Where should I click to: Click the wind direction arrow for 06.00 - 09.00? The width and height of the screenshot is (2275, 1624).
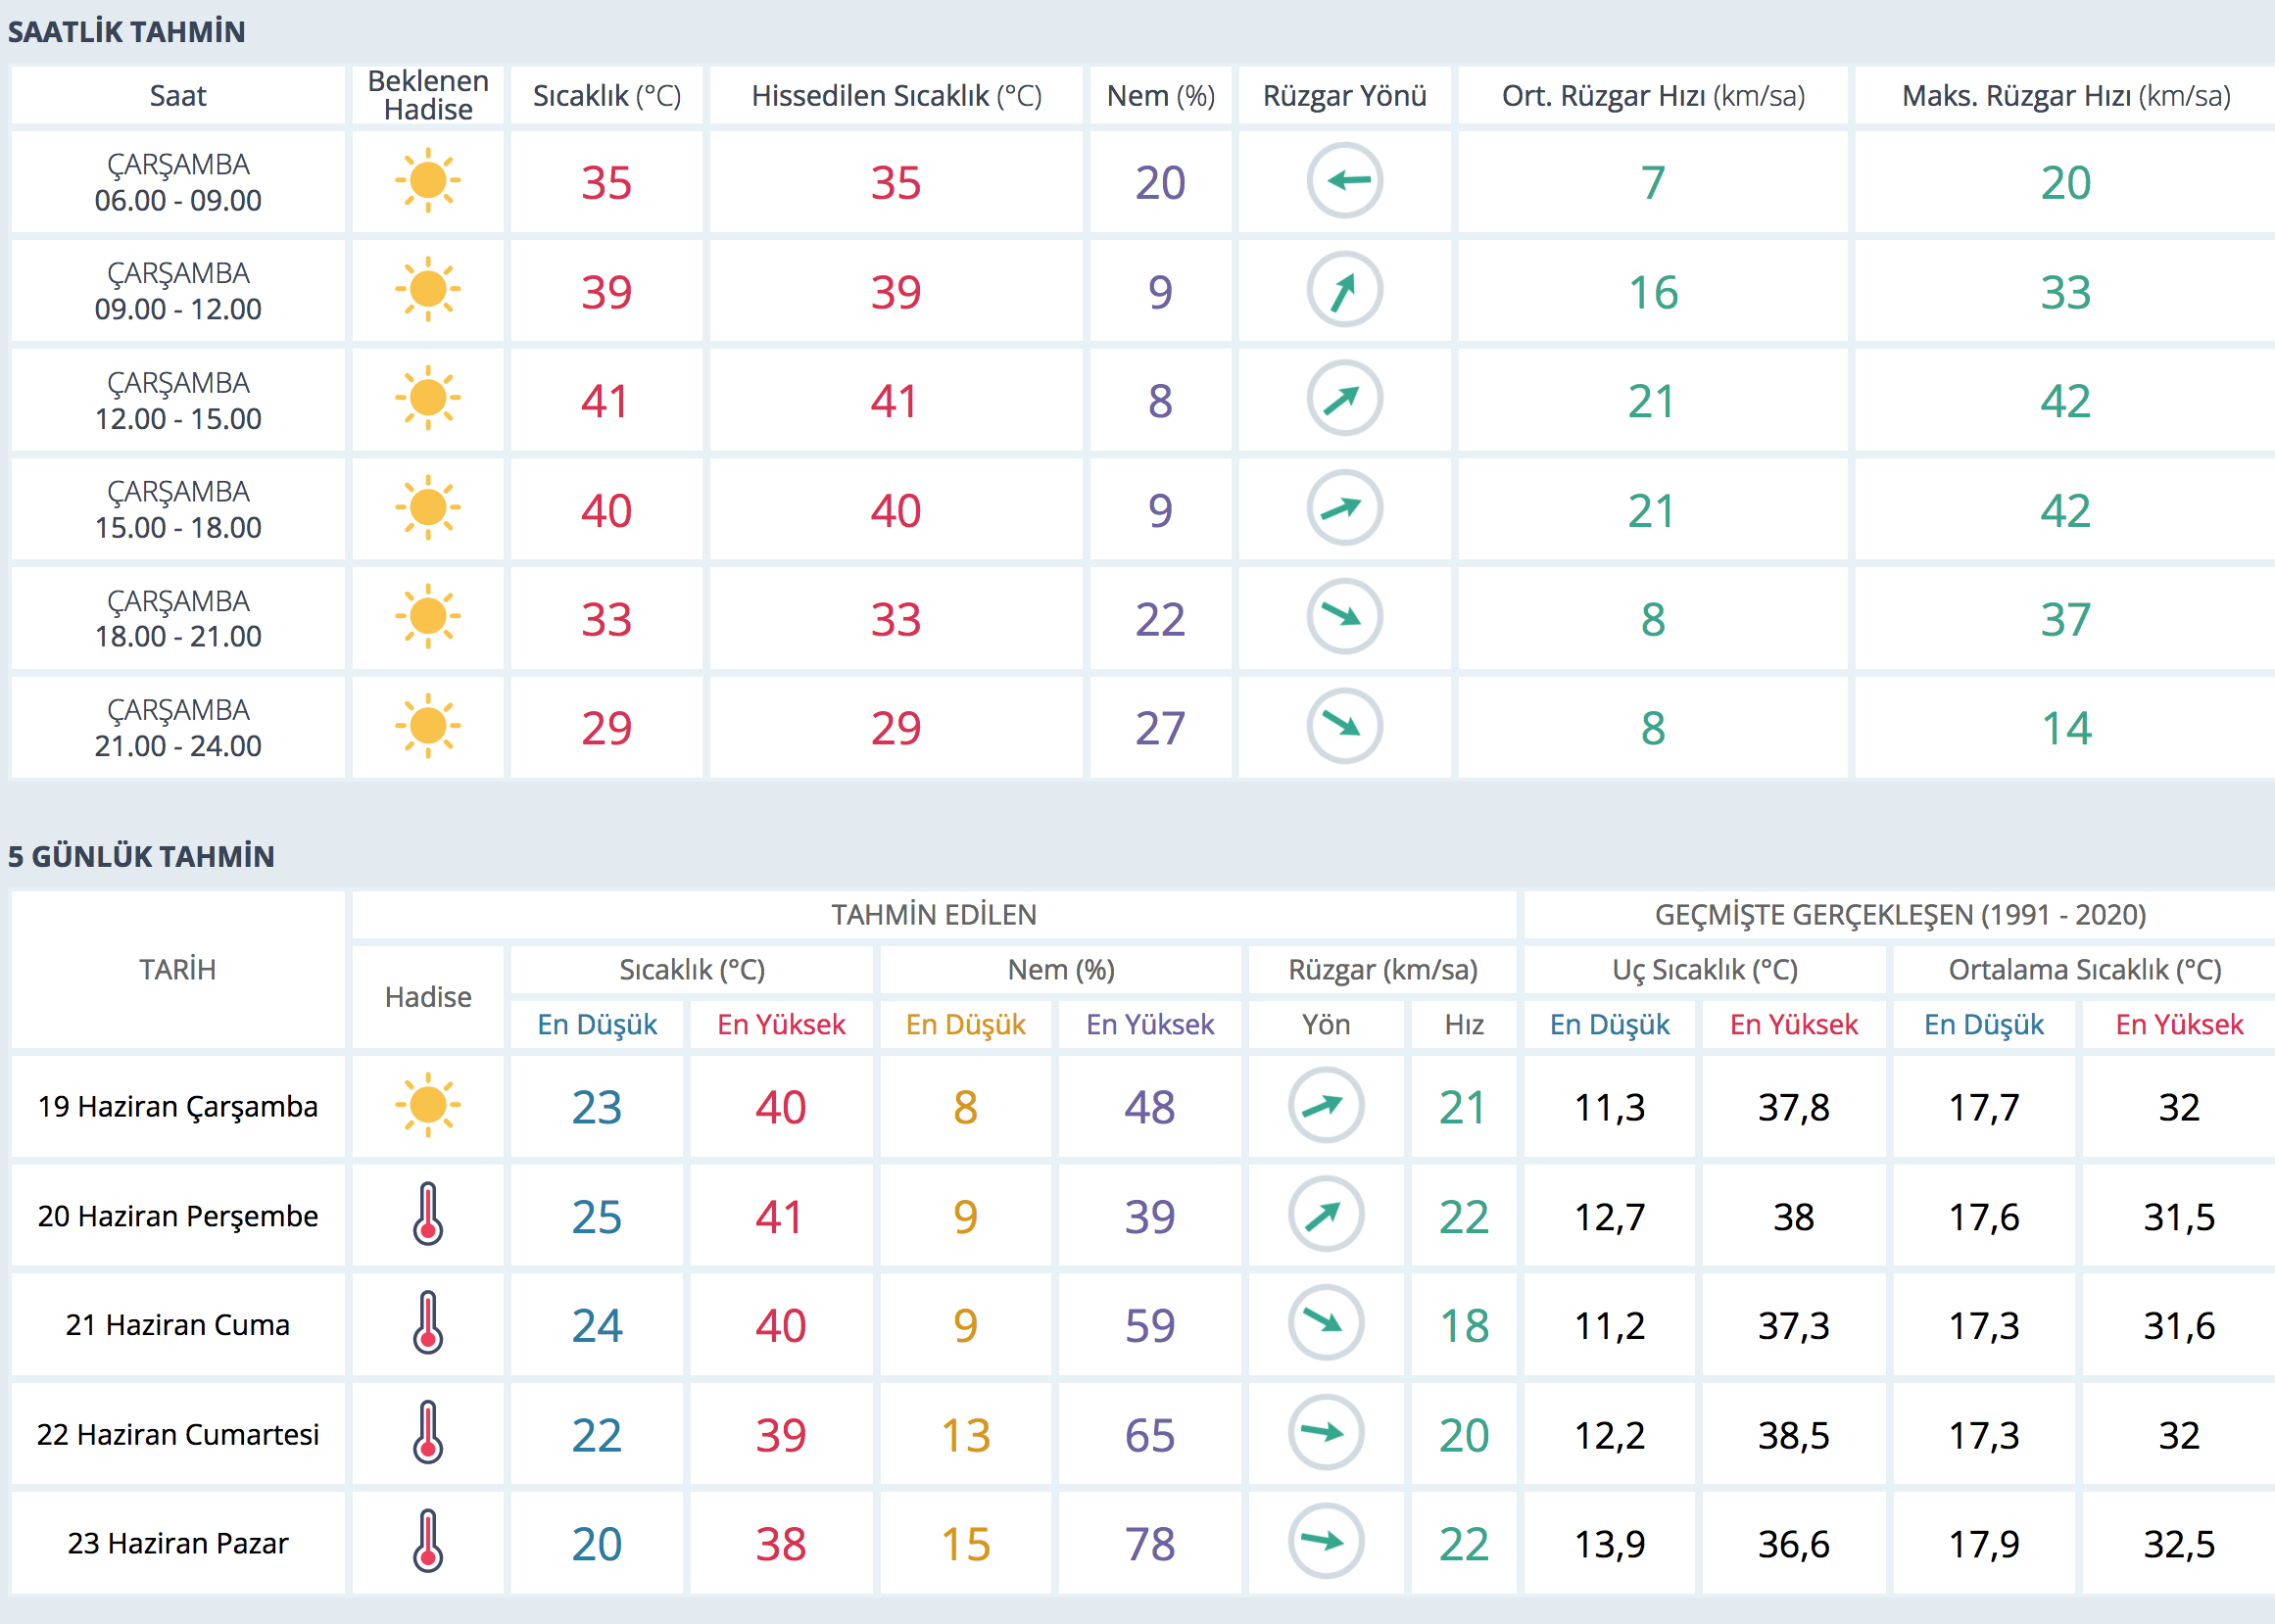click(x=1345, y=181)
